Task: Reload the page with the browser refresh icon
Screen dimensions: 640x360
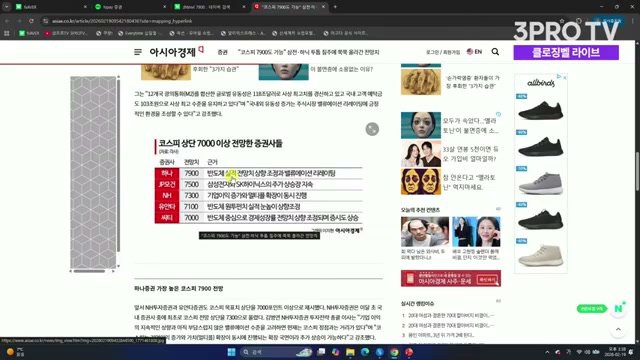Action: pos(31,21)
